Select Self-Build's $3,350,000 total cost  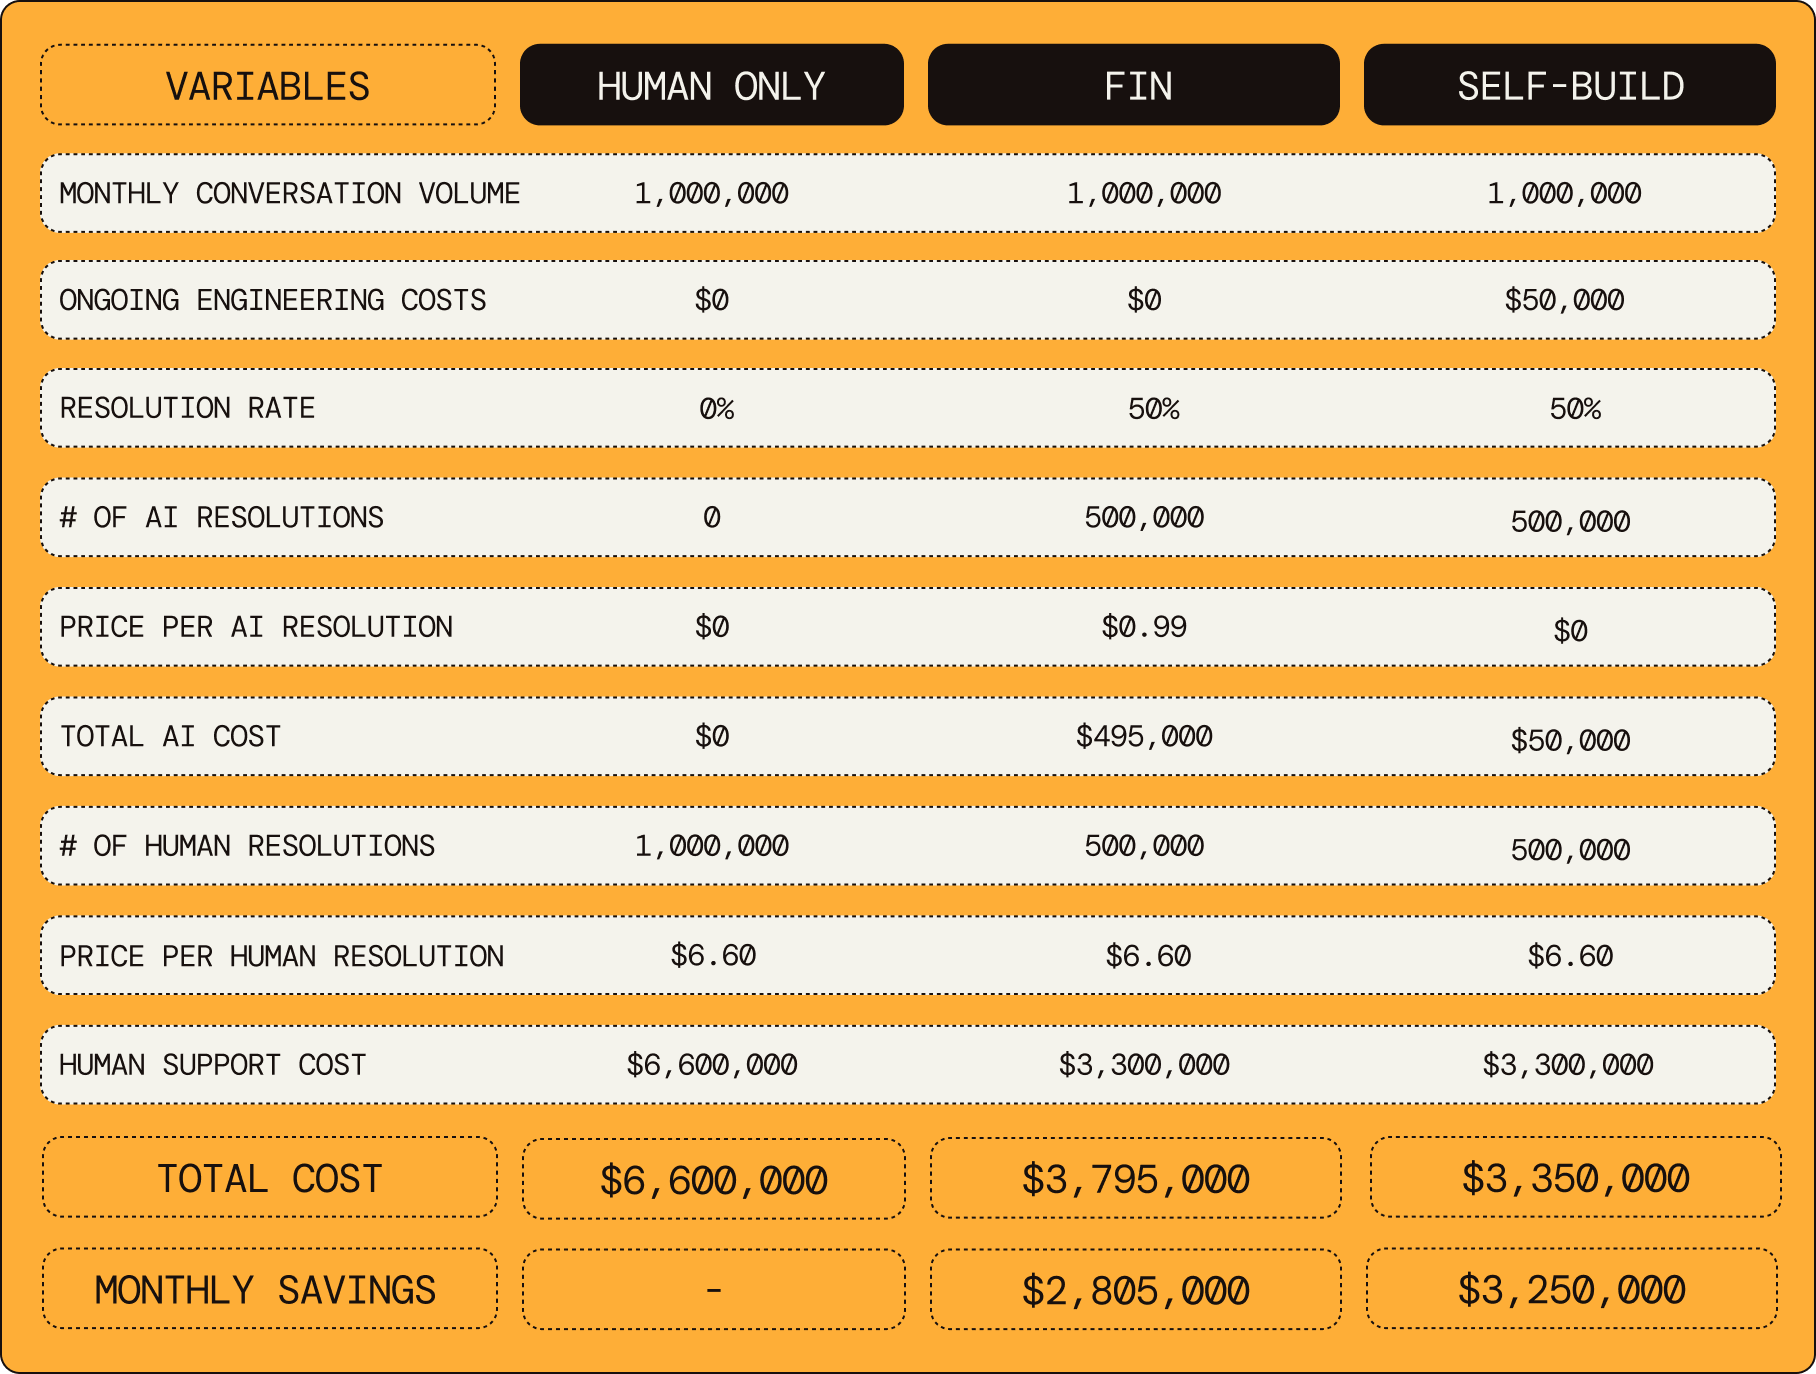[x=1575, y=1178]
